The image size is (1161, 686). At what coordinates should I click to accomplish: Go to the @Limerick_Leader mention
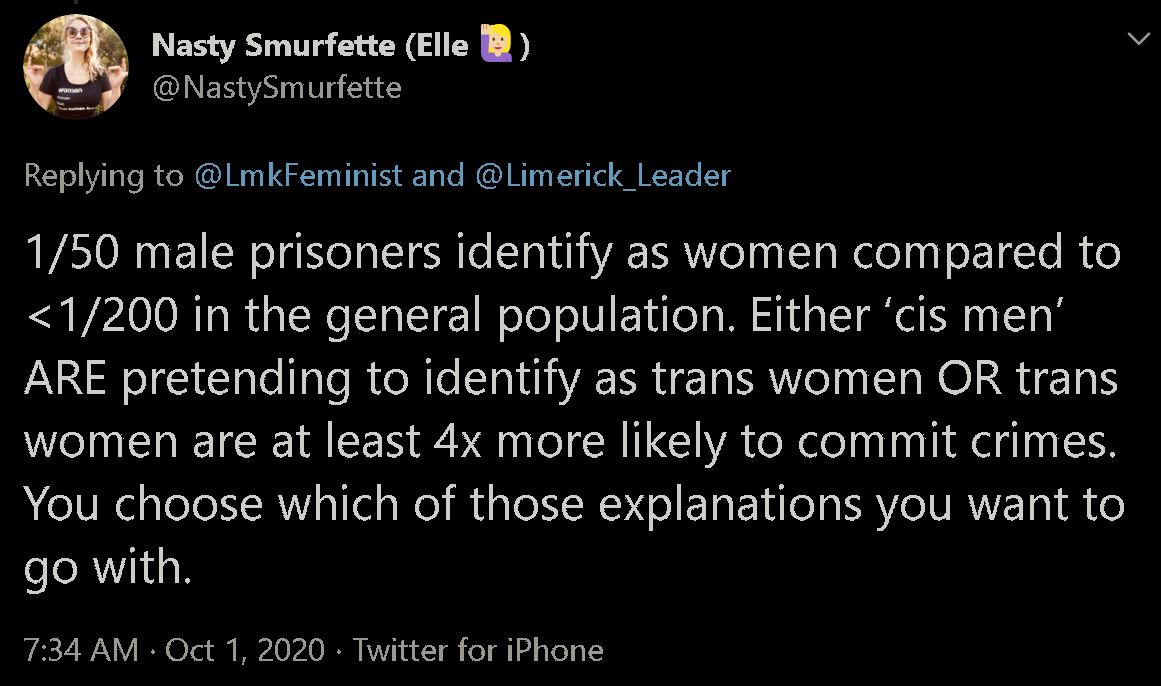603,176
